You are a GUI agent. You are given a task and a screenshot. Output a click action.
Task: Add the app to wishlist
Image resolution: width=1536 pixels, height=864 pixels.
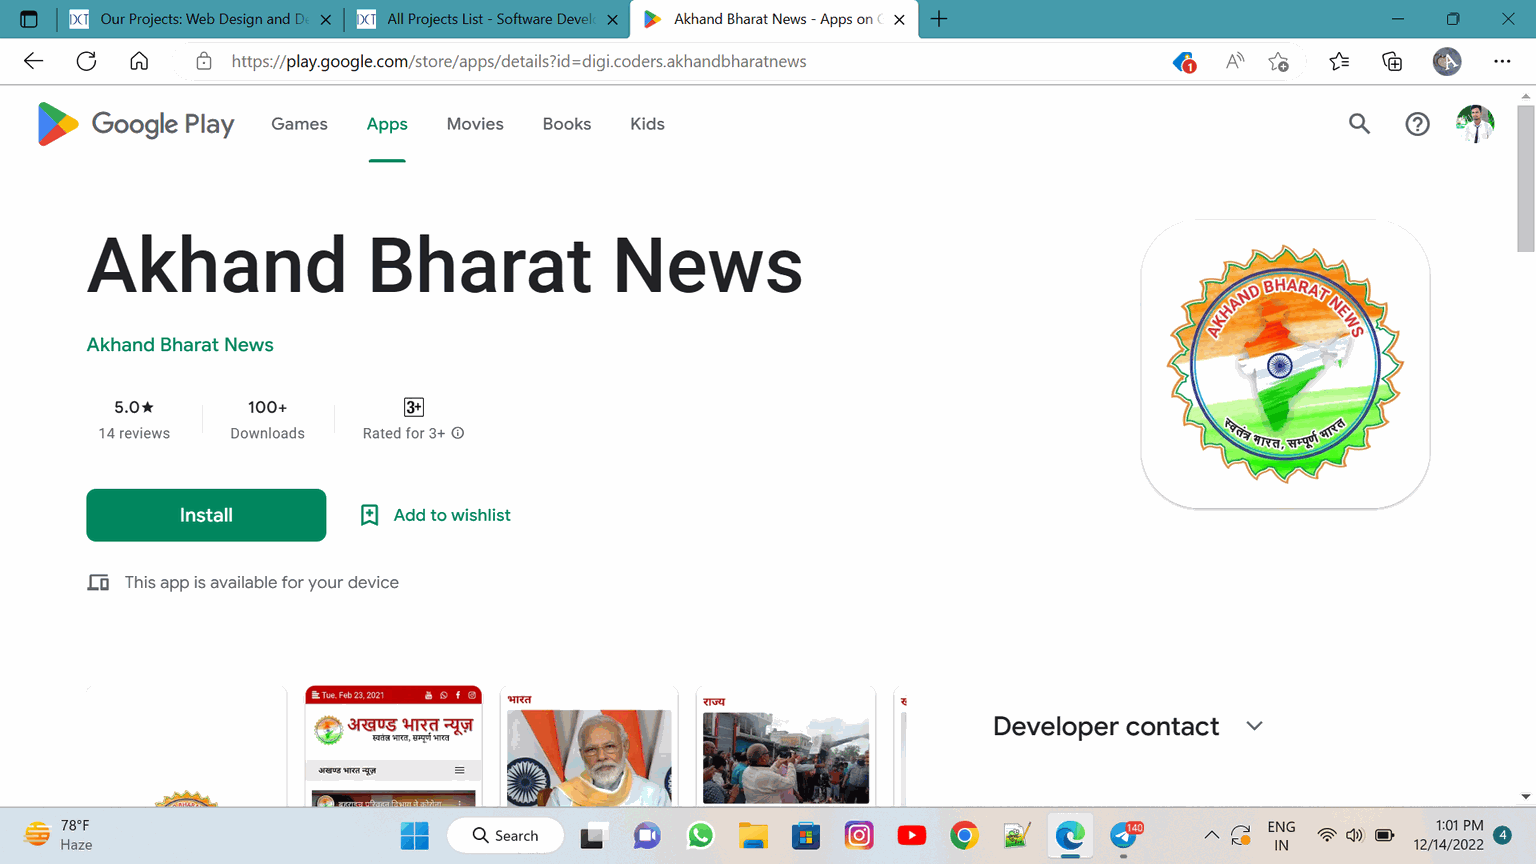[435, 515]
